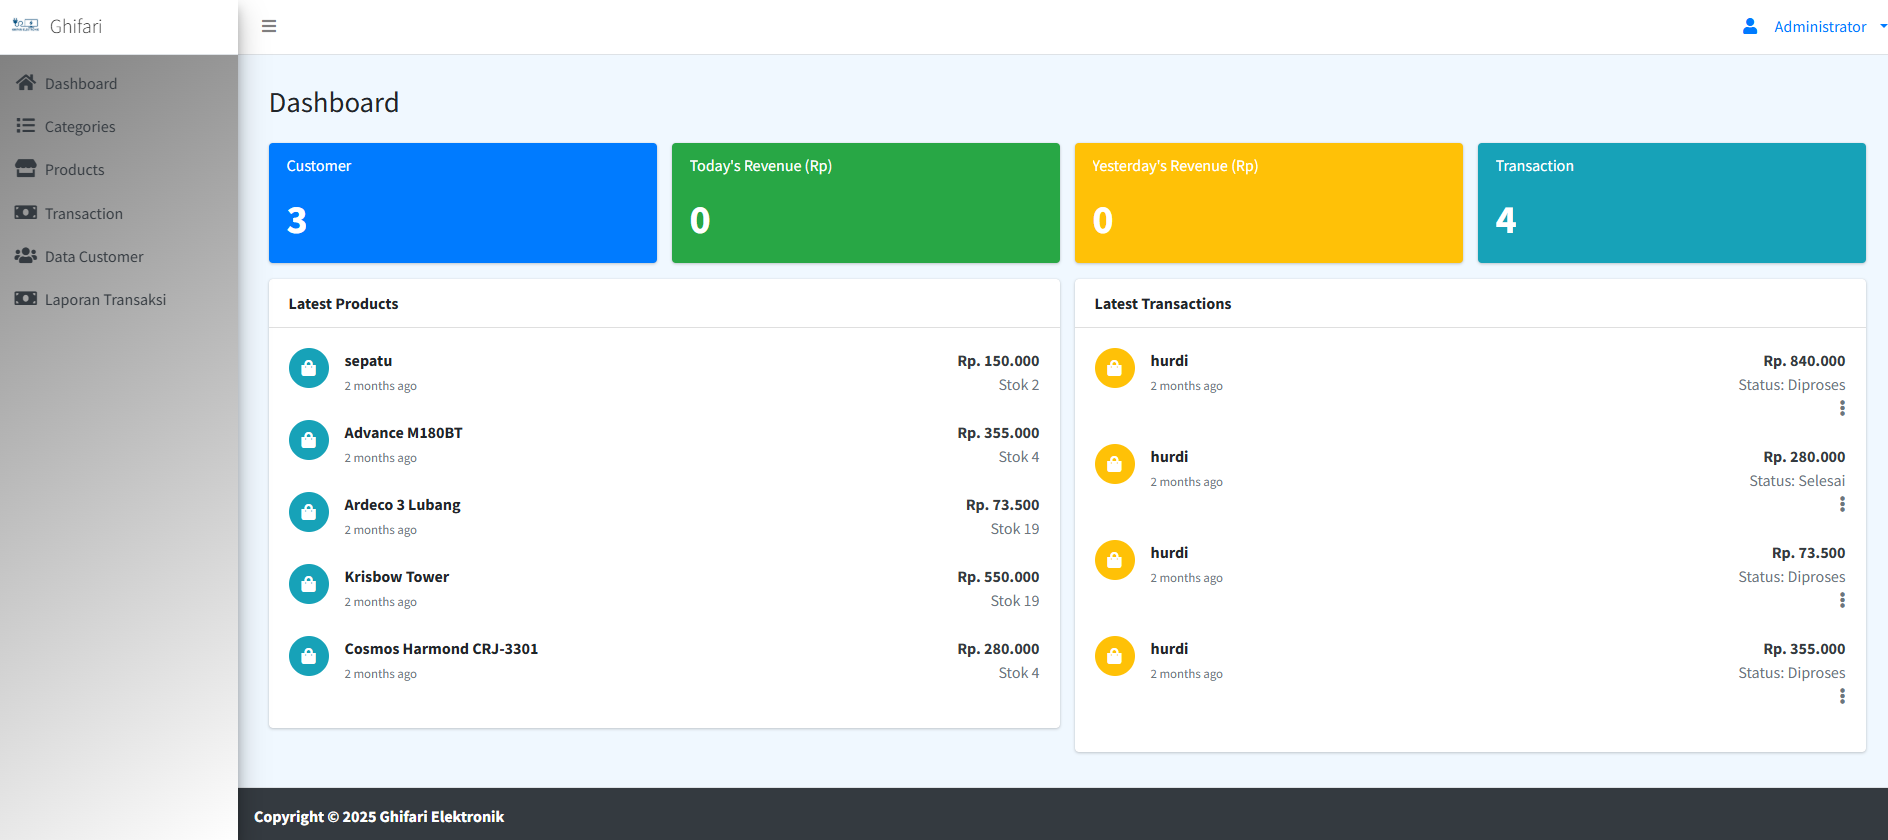Open kebab menu for Rp. 73.500 transaction

pos(1842,600)
